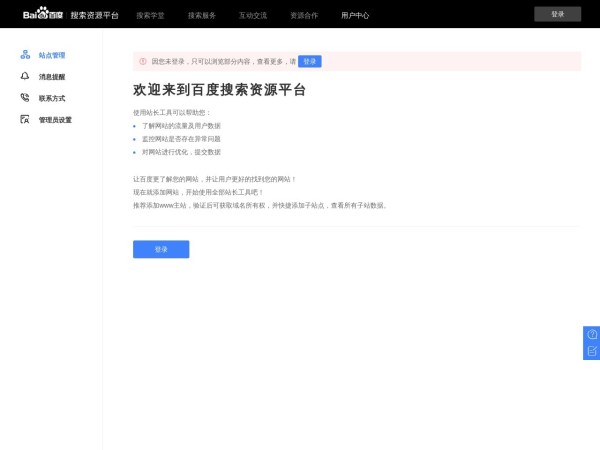Viewport: 600px width, 450px height.
Task: Open the 搜索服务 navigation menu
Action: [x=202, y=16]
